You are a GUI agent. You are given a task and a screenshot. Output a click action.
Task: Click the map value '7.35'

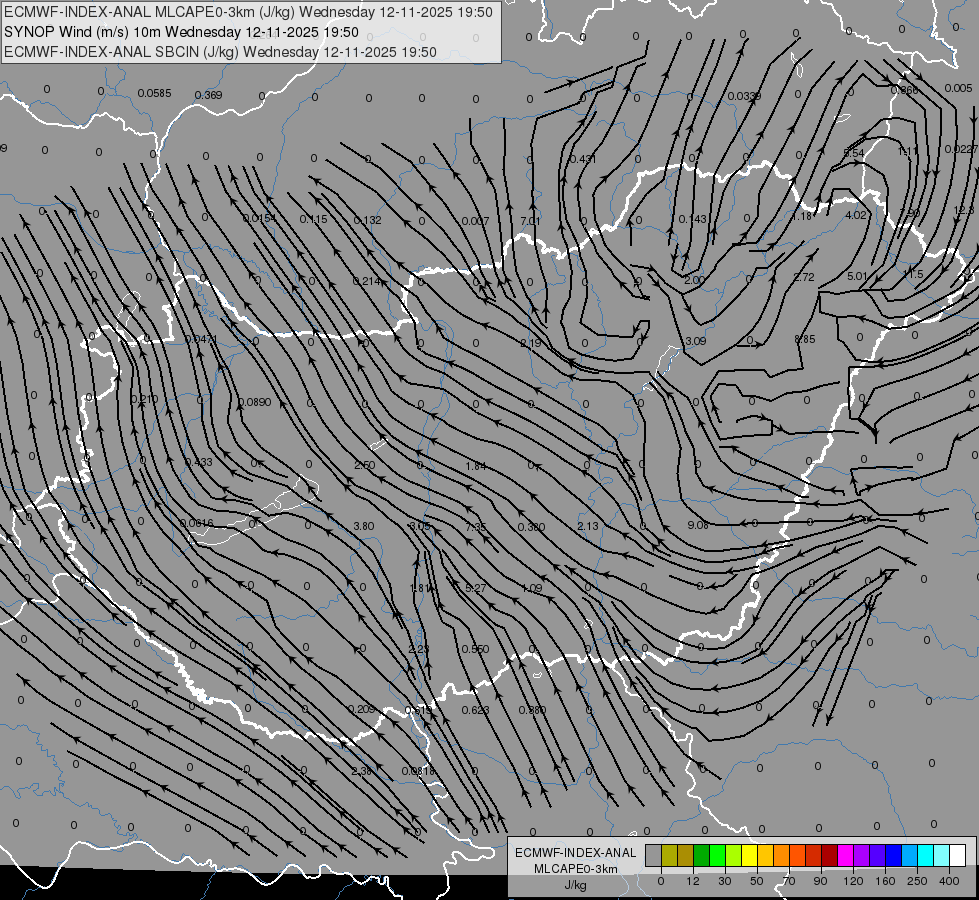(x=476, y=527)
